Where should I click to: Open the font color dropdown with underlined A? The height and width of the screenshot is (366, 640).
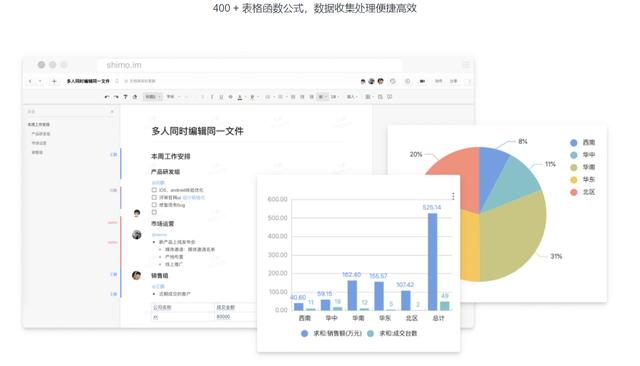tap(241, 97)
